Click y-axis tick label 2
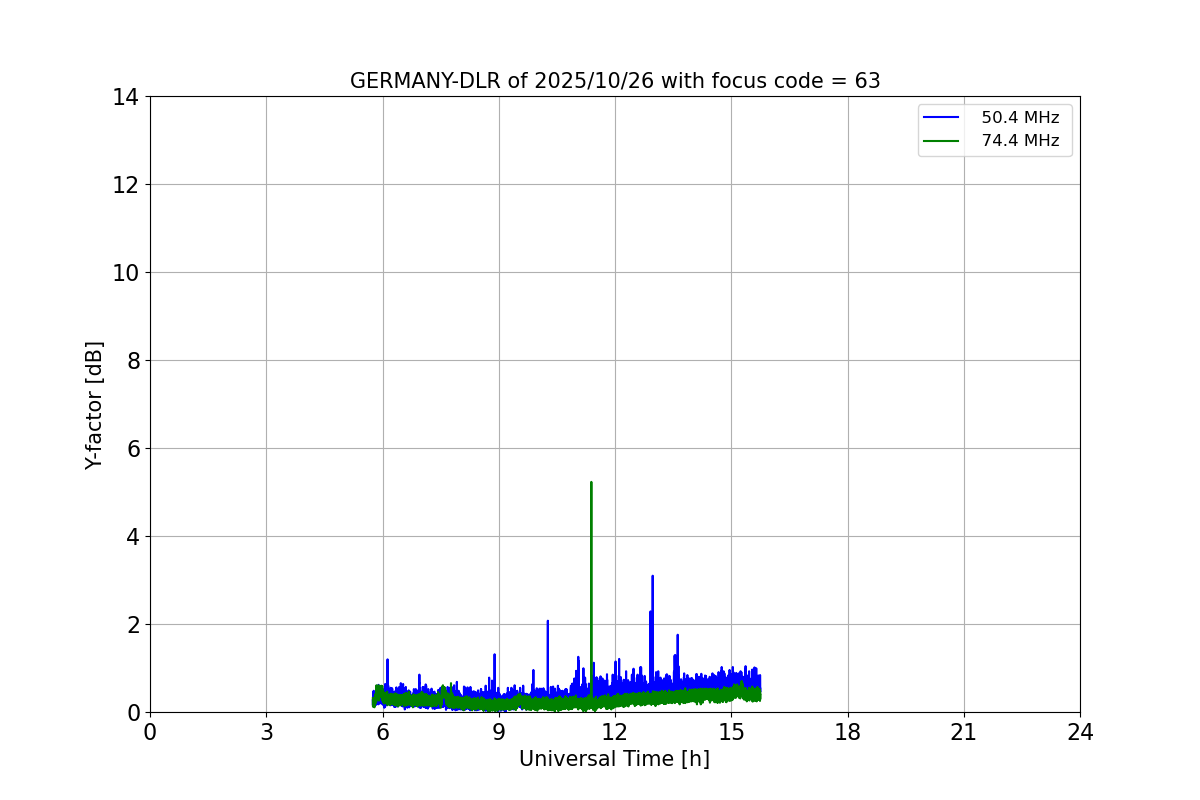 [x=133, y=625]
